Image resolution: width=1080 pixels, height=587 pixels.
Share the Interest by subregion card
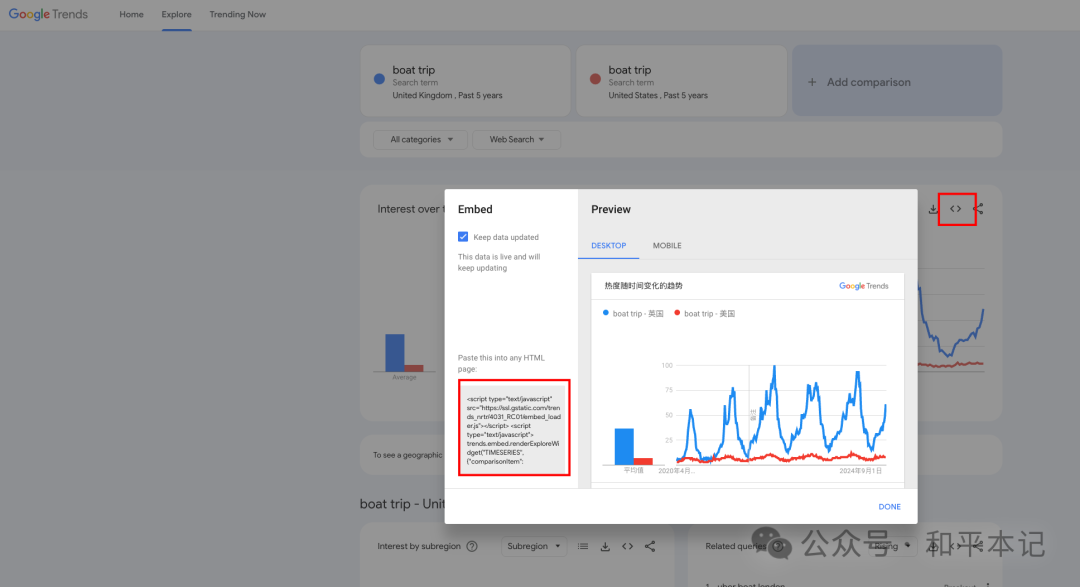[x=650, y=546]
